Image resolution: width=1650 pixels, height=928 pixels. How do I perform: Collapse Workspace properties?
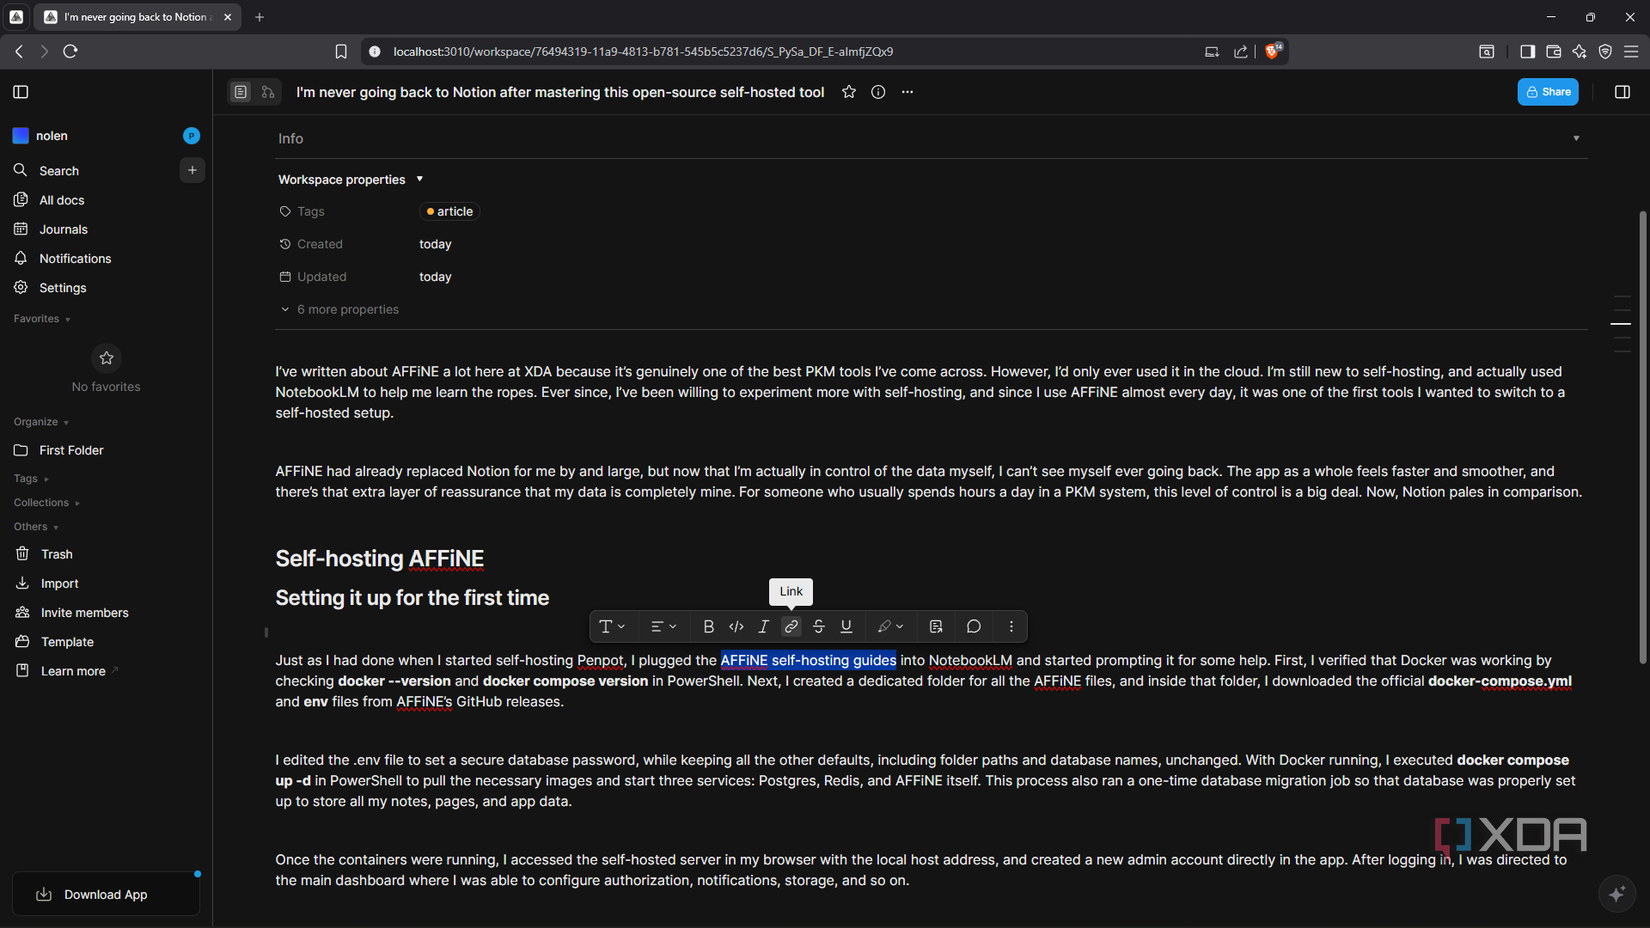[350, 180]
